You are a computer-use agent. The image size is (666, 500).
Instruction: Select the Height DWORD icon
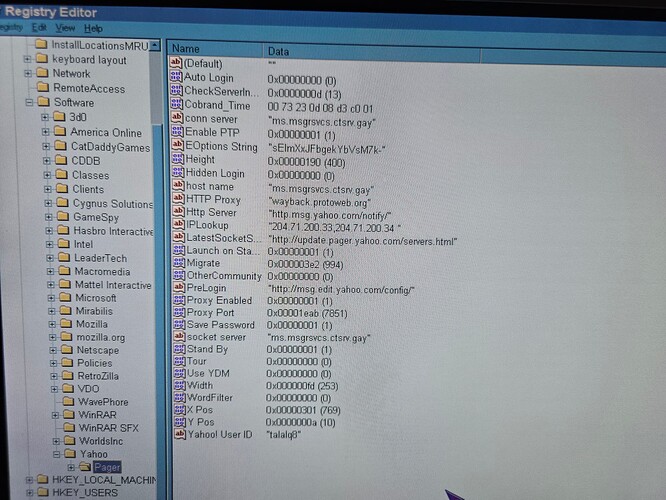tap(178, 158)
